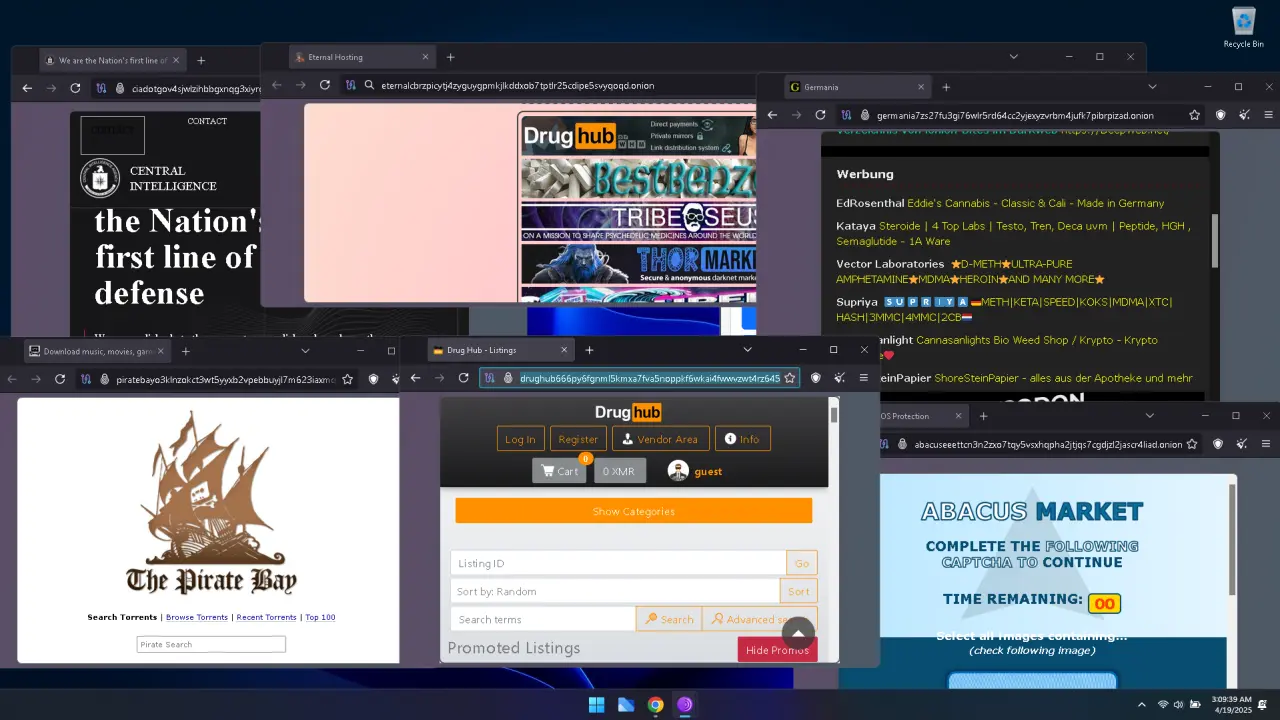Open the hamburger menu in Drug Hub window
1280x720 pixels.
point(864,378)
